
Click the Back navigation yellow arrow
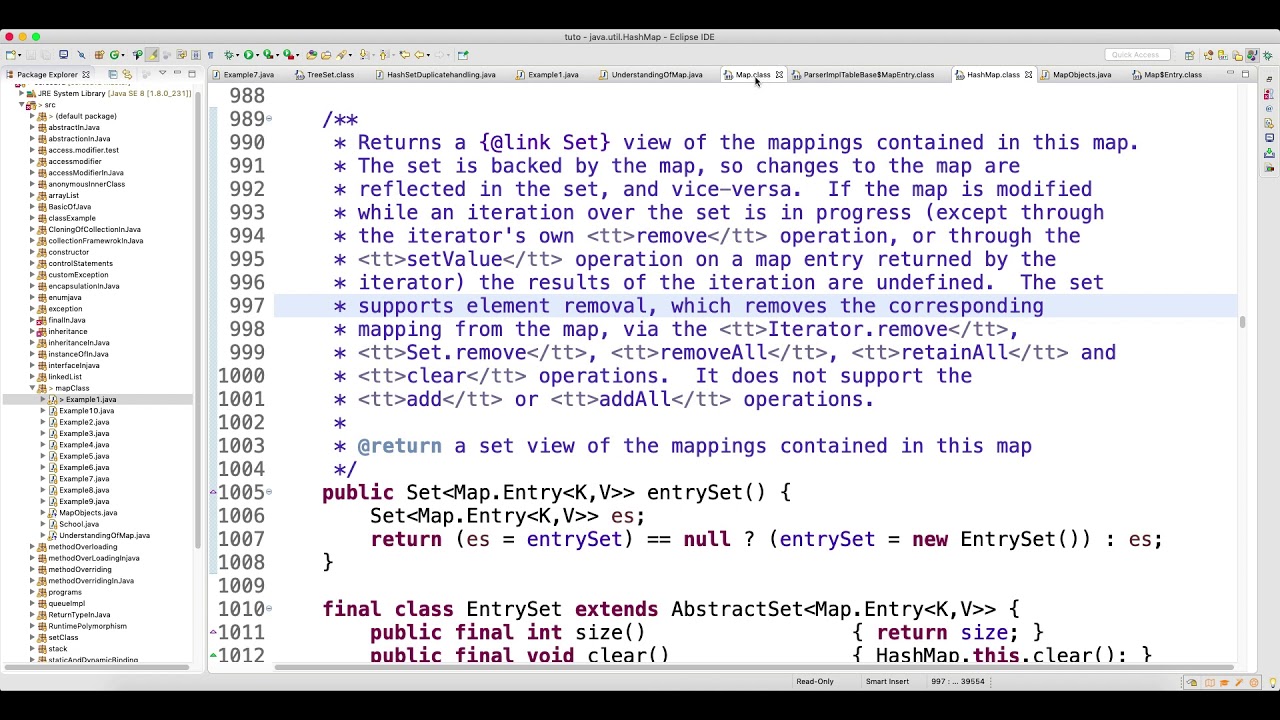coord(419,55)
